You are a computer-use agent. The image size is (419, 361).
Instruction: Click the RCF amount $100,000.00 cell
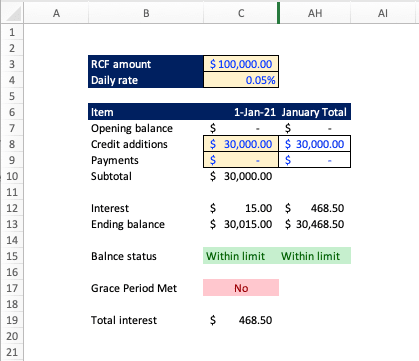pos(241,64)
